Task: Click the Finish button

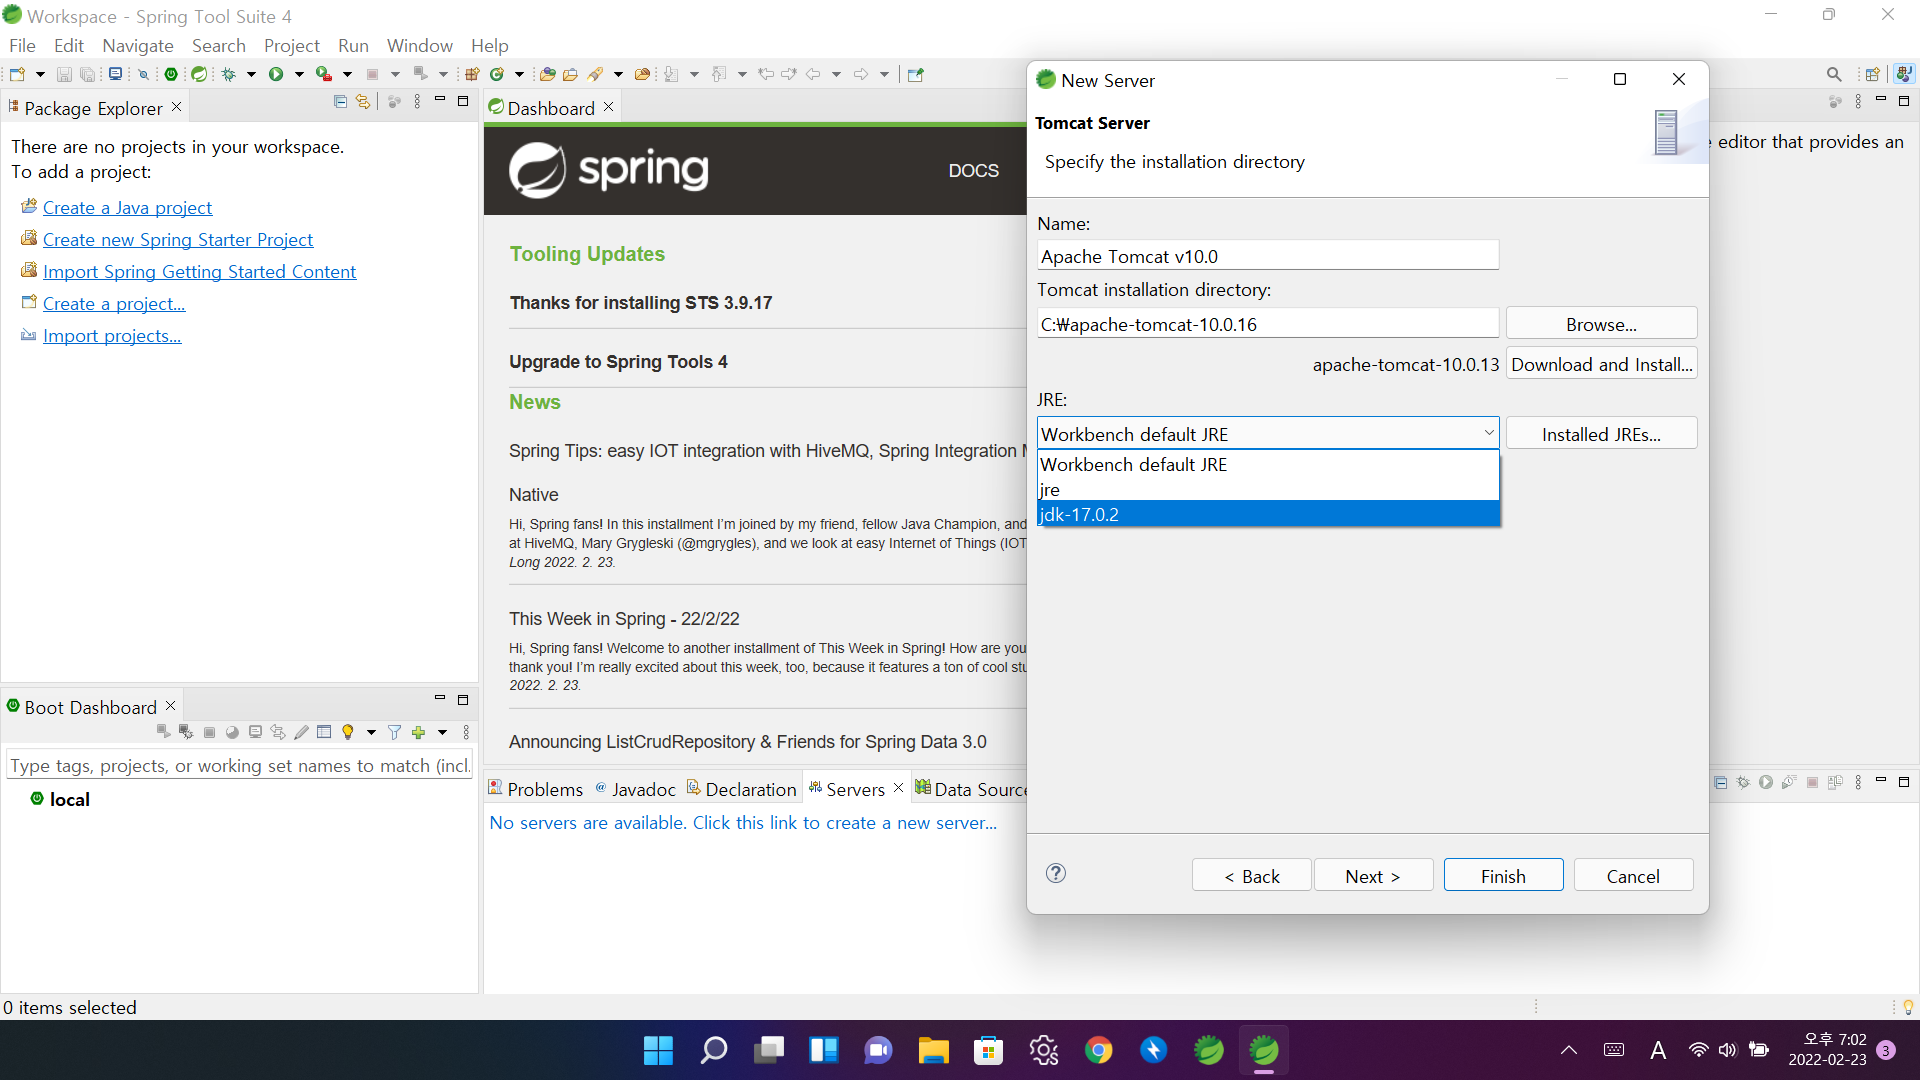Action: point(1502,876)
